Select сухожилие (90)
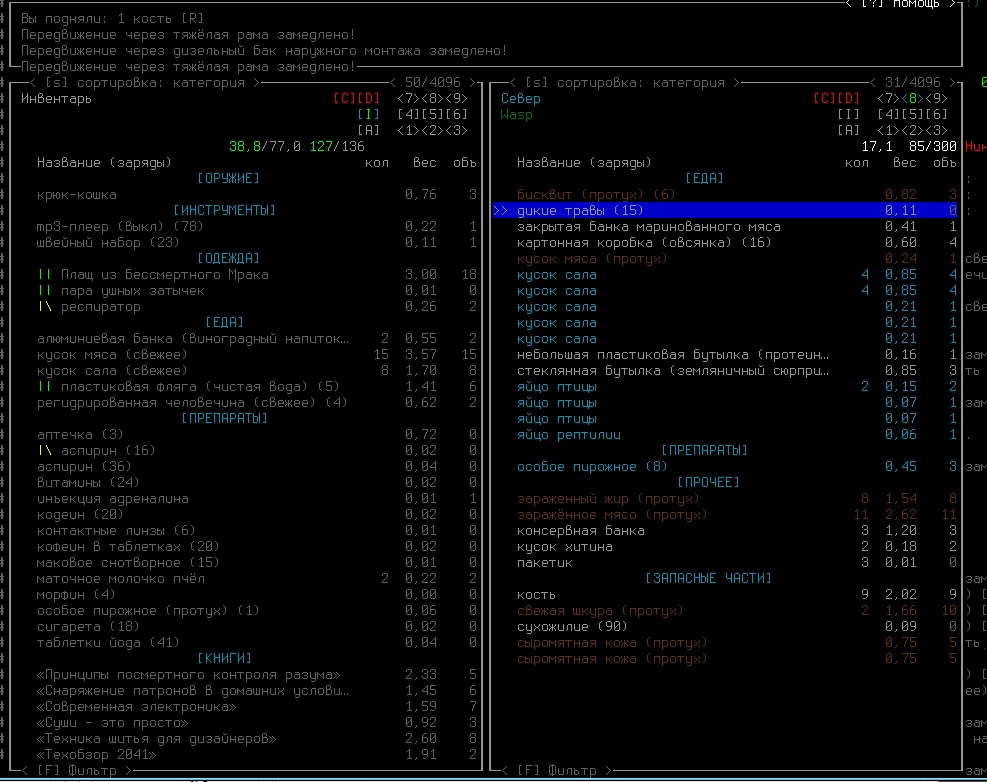This screenshot has height=782, width=987. [736, 626]
